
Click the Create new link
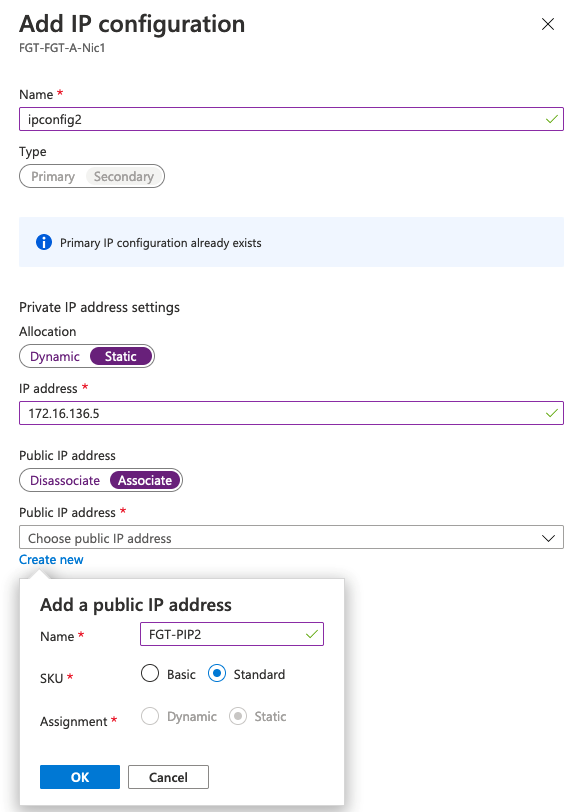click(x=51, y=560)
